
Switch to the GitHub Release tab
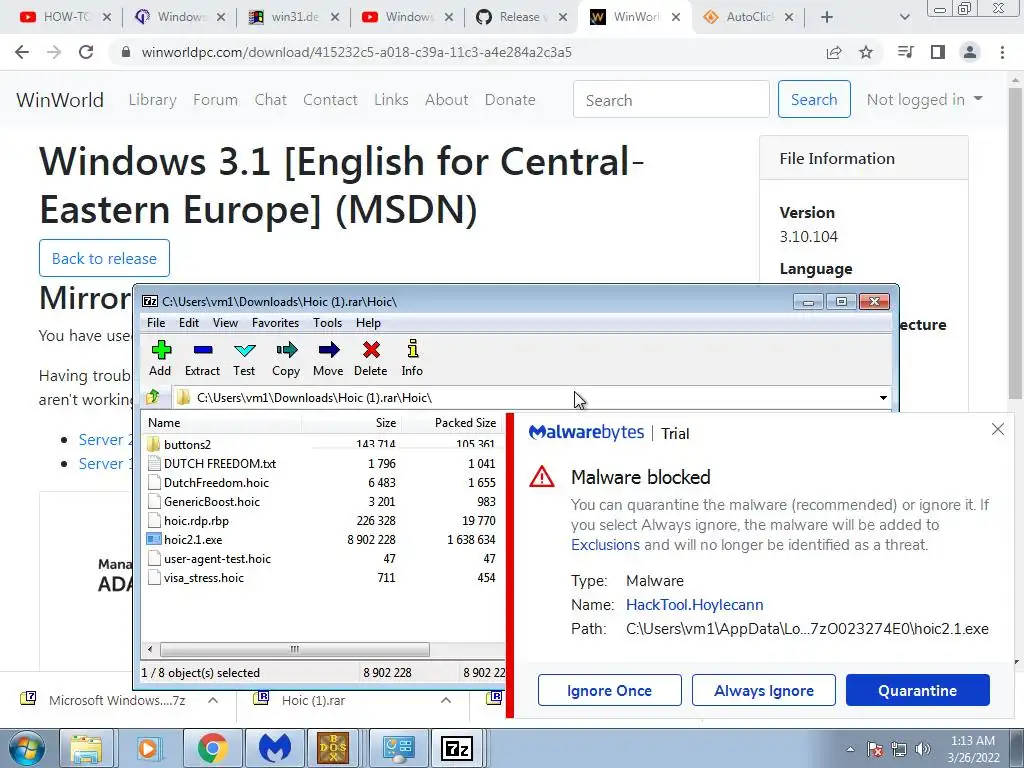click(x=520, y=17)
